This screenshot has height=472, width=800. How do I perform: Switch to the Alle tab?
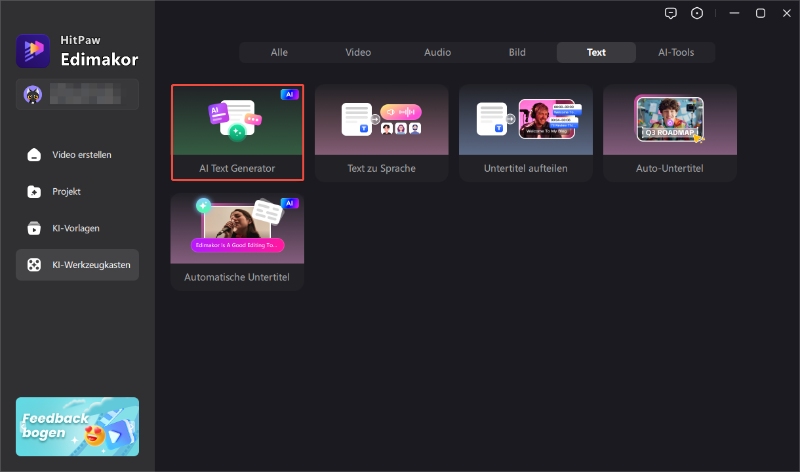pos(279,52)
